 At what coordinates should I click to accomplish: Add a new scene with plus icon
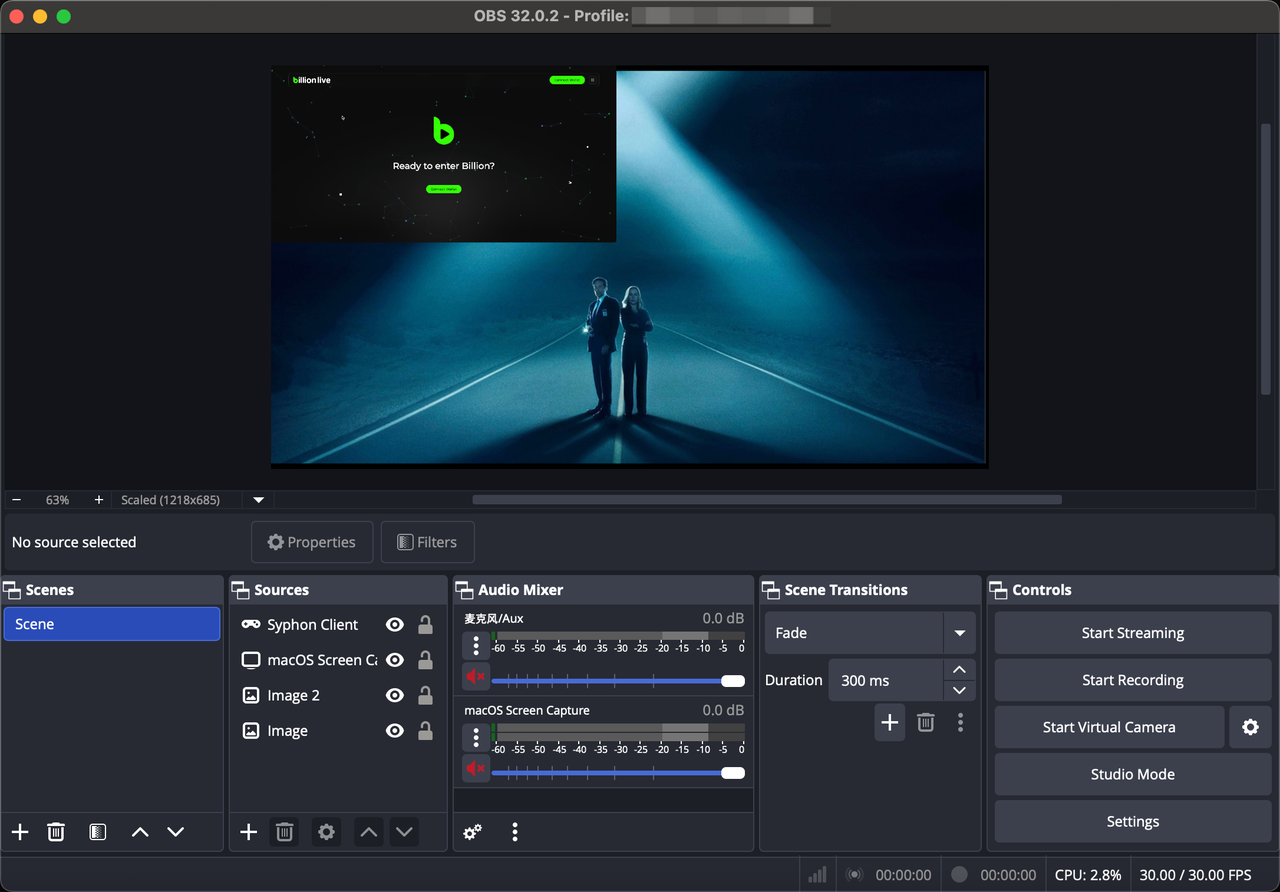(x=20, y=832)
